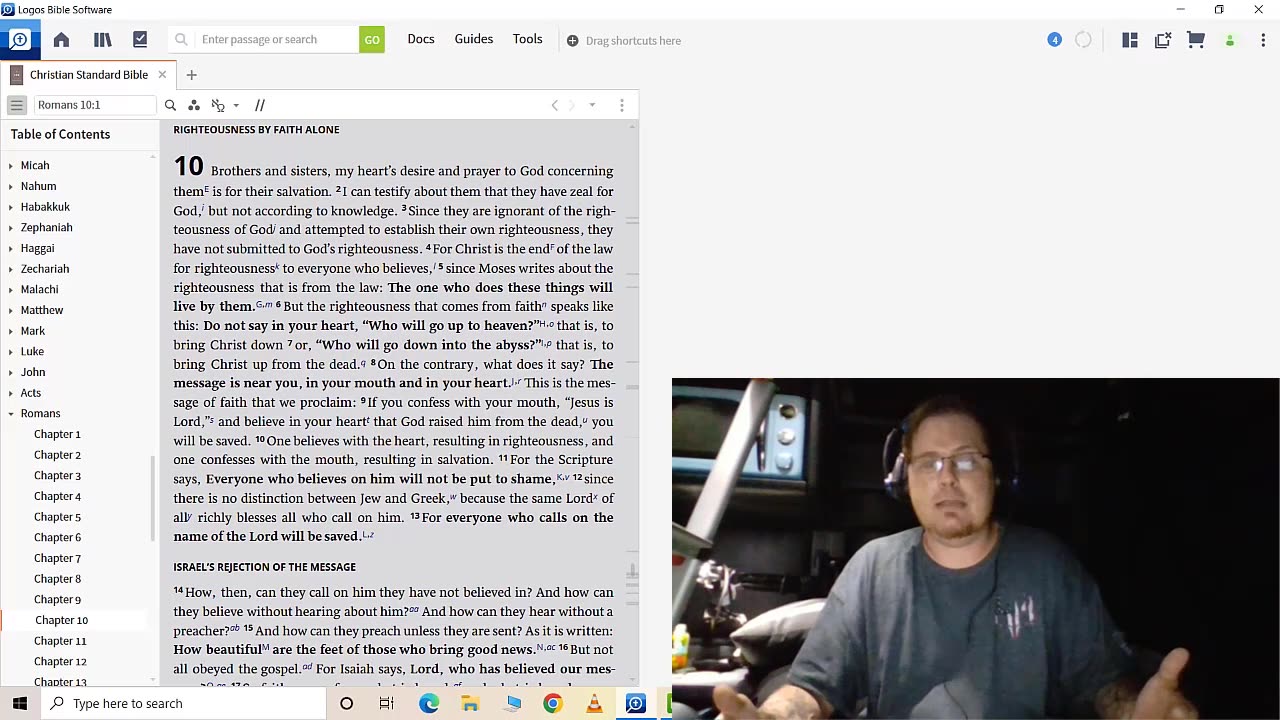Select the Christian Standard Bible tab
This screenshot has height=720, width=1280.
click(x=88, y=75)
